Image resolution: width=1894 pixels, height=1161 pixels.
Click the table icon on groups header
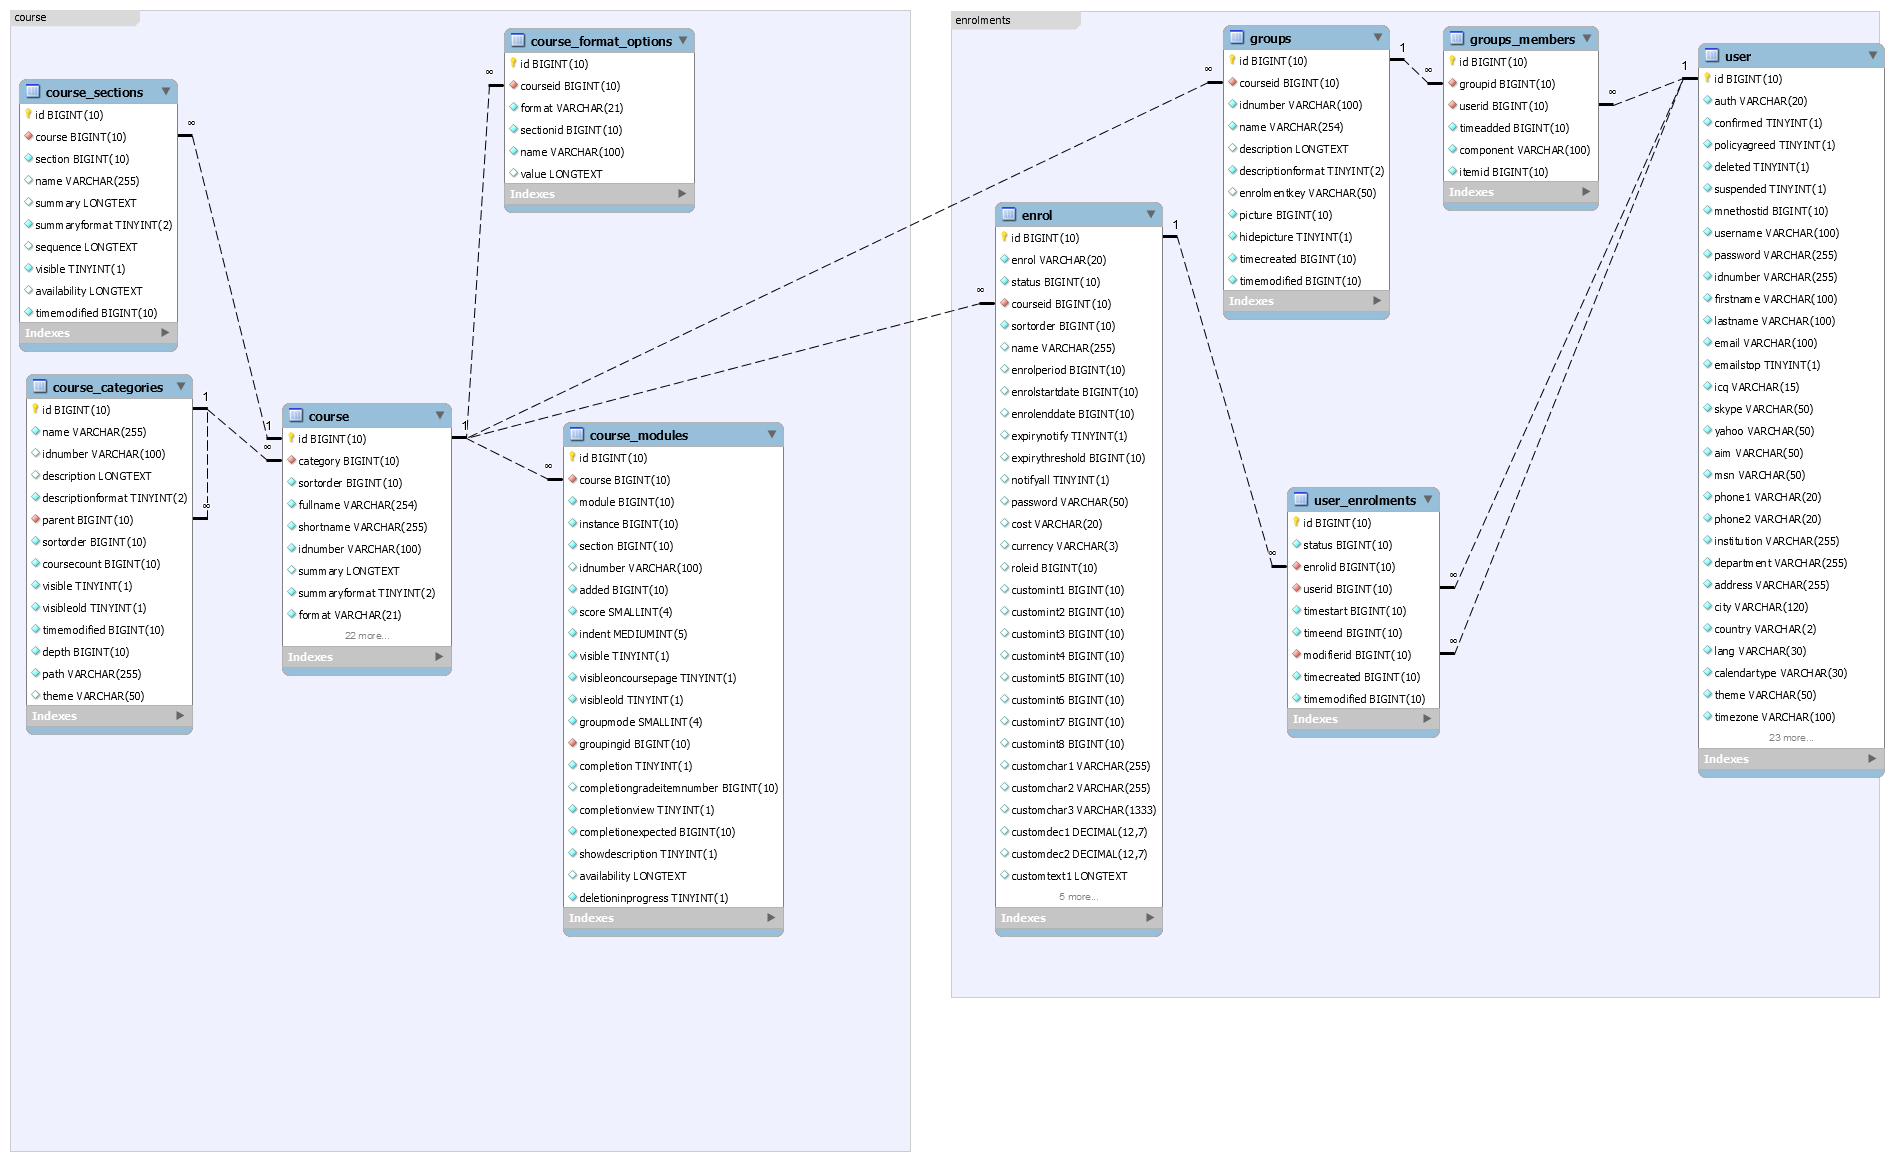(x=1237, y=38)
